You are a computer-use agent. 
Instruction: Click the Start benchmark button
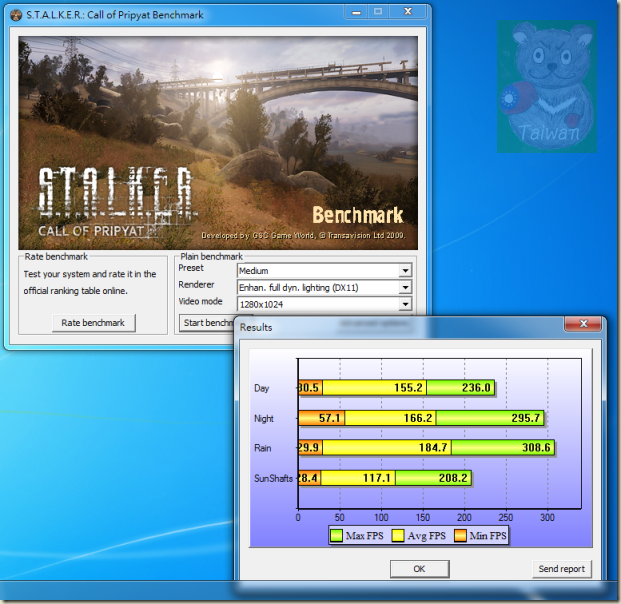207,323
